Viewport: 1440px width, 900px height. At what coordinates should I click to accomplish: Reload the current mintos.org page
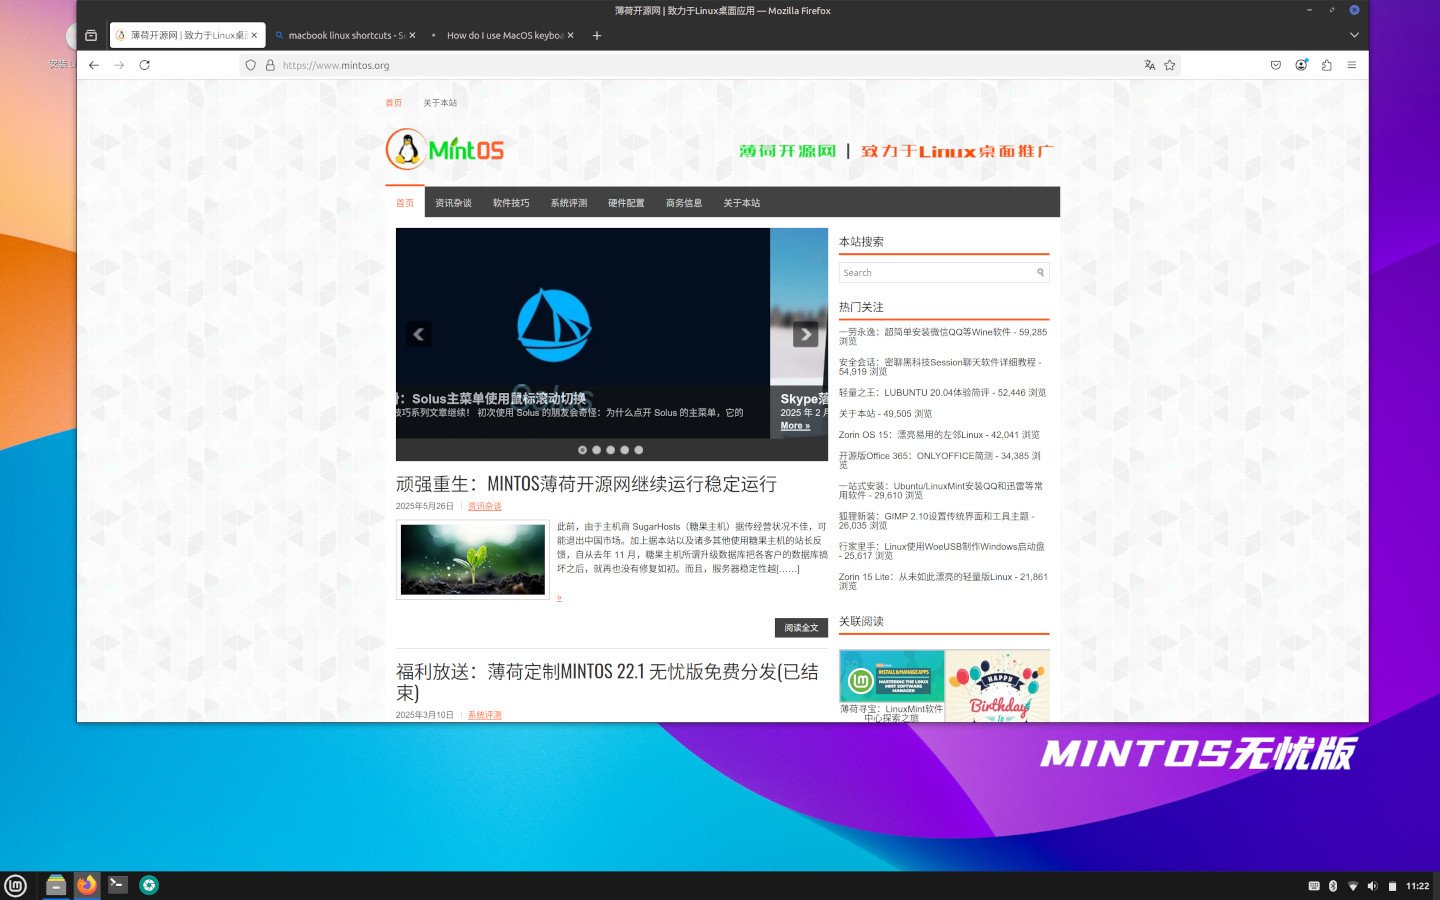(144, 65)
